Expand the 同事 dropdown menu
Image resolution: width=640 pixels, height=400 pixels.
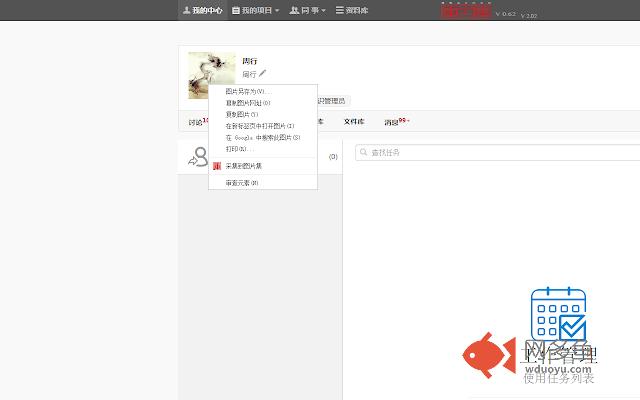(307, 10)
